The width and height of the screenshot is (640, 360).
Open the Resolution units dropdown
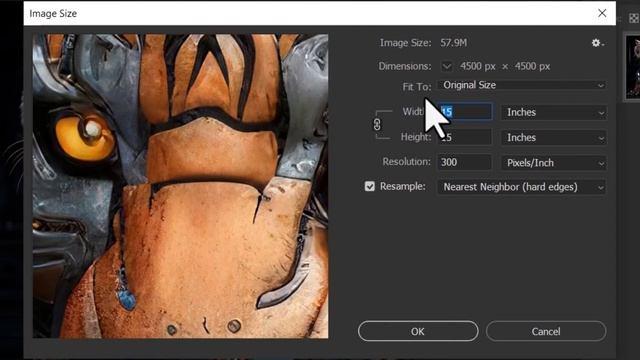click(554, 163)
